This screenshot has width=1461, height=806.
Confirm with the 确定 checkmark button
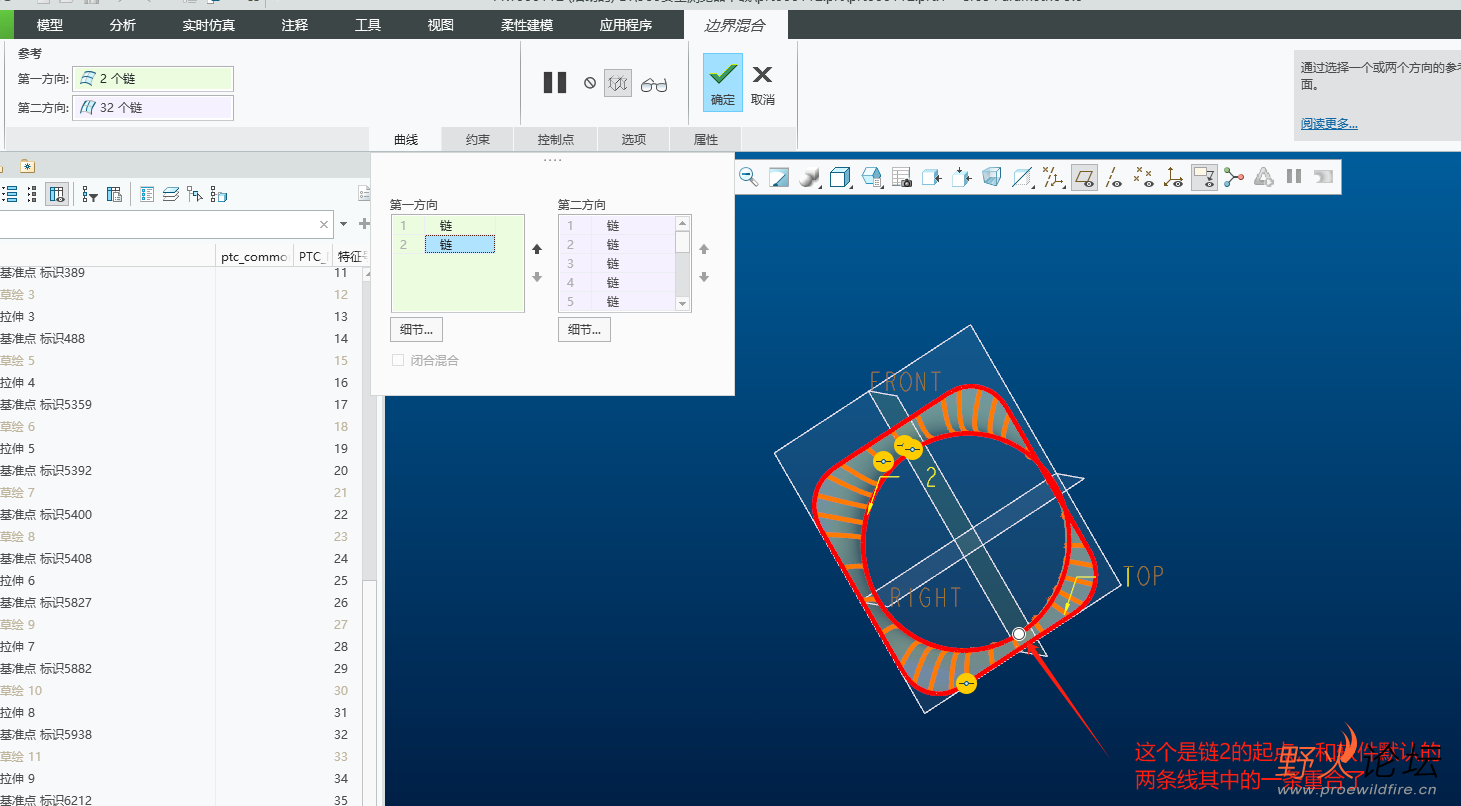pos(723,82)
